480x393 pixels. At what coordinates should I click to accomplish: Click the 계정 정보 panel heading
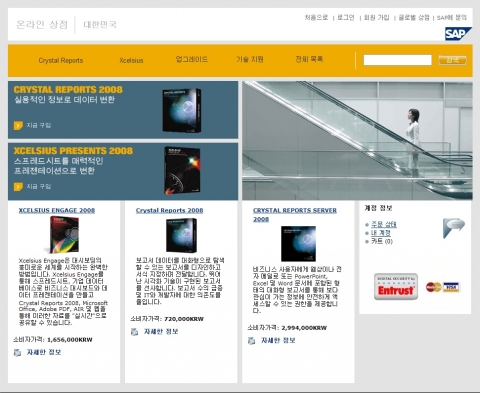point(378,208)
